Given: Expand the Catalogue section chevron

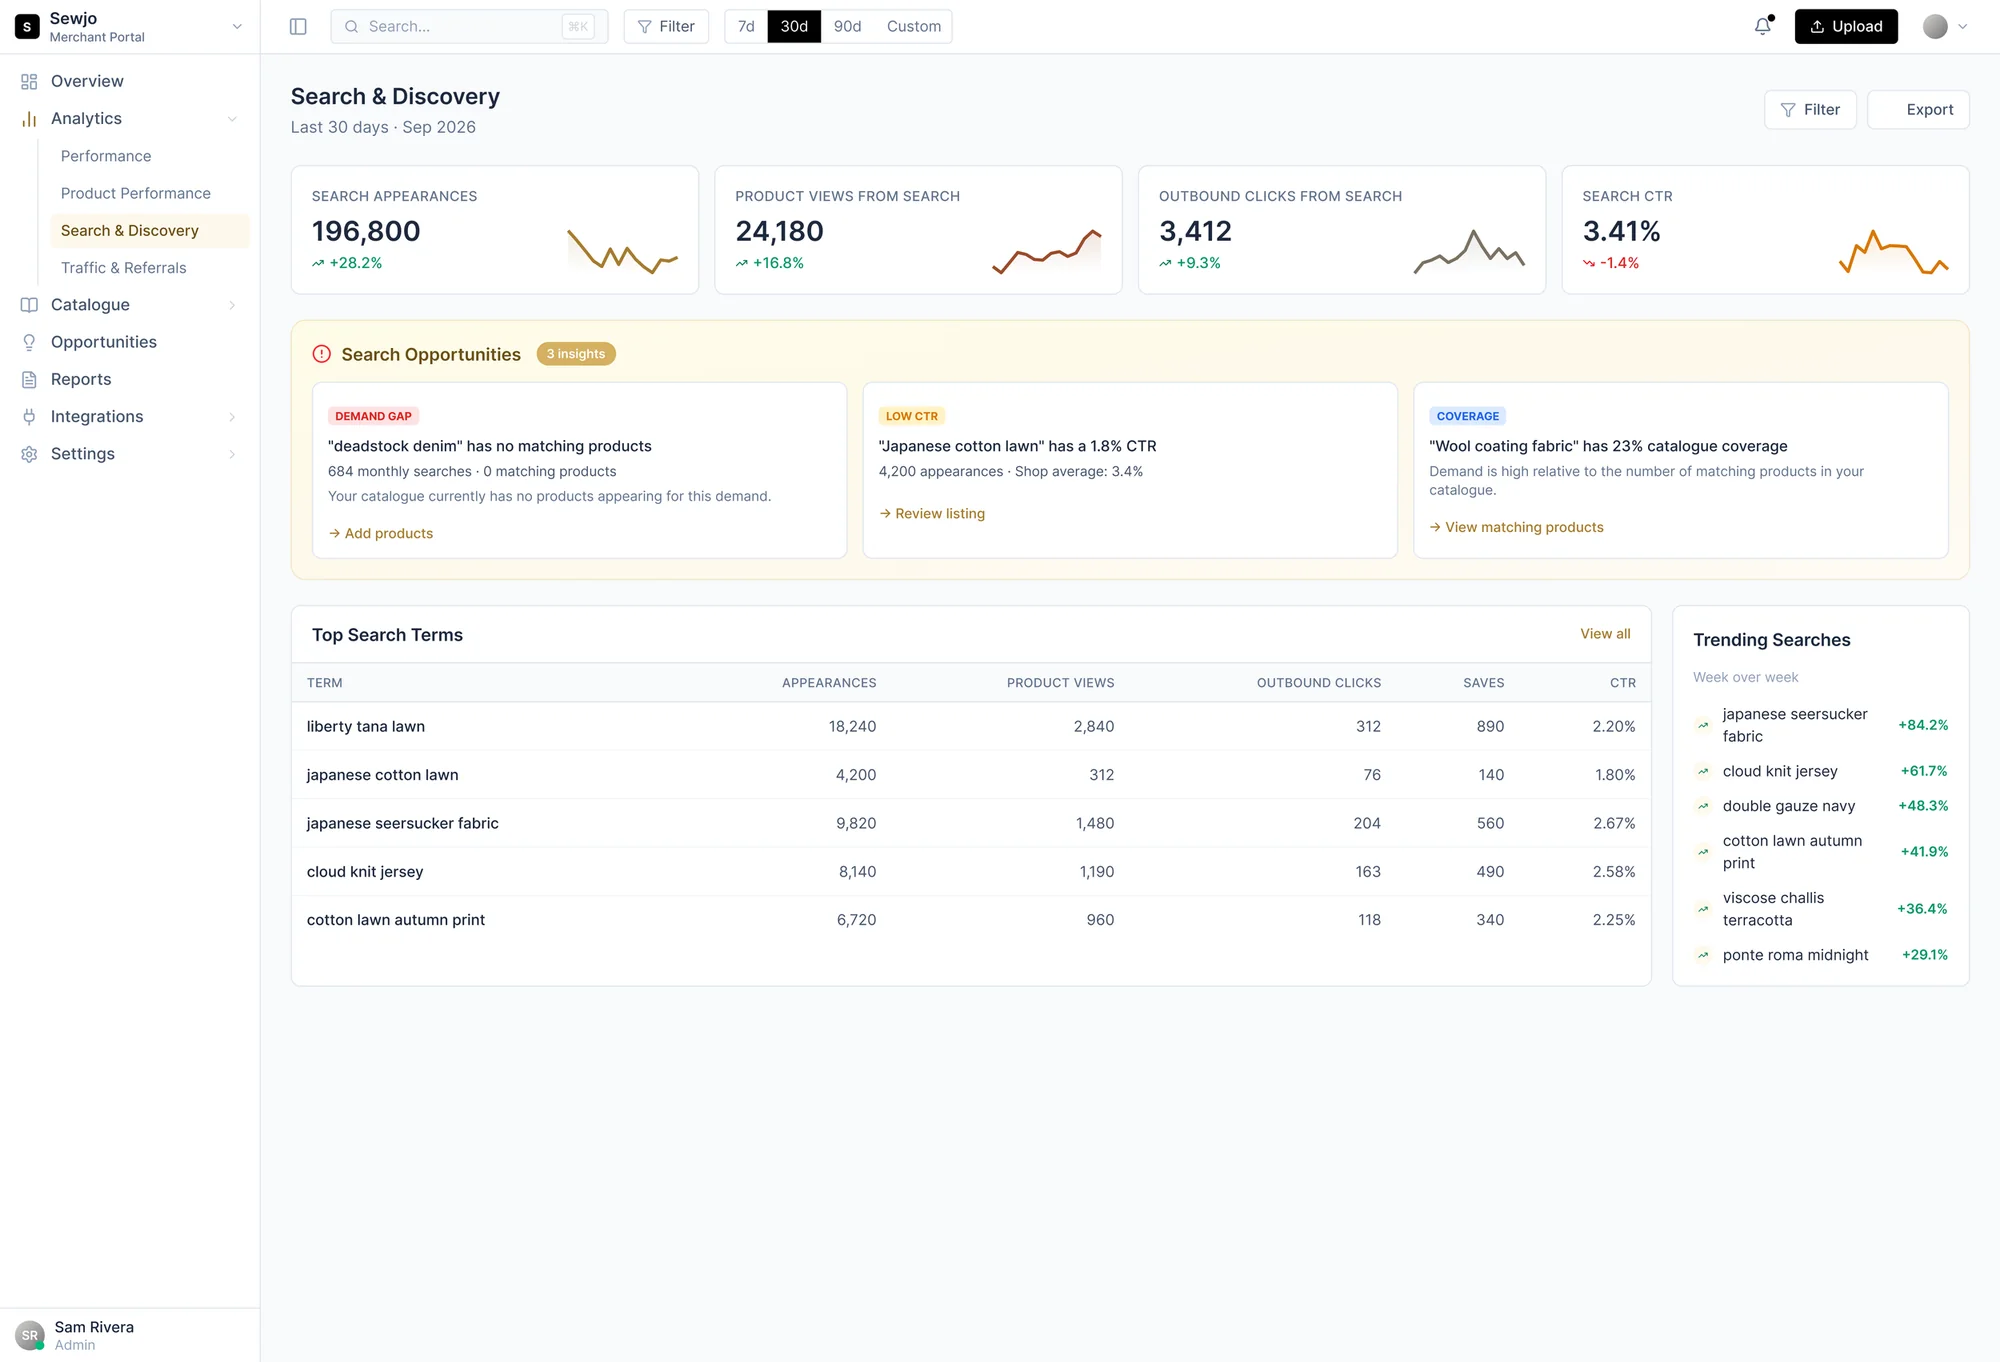Looking at the screenshot, I should [232, 305].
